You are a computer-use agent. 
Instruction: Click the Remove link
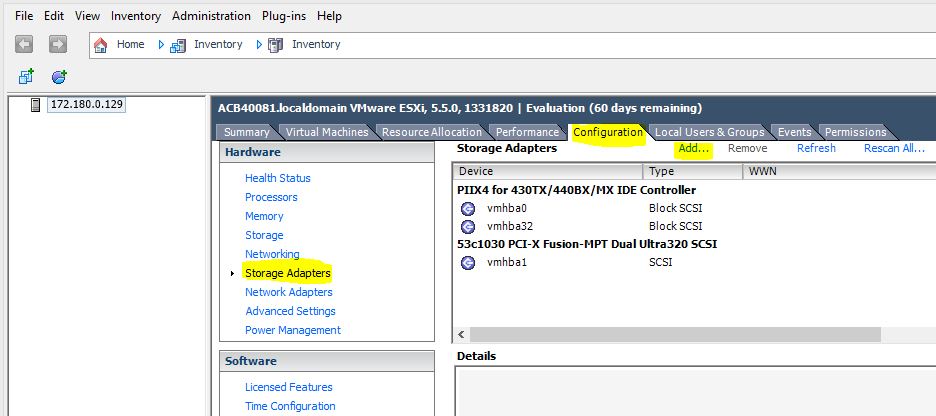[747, 149]
